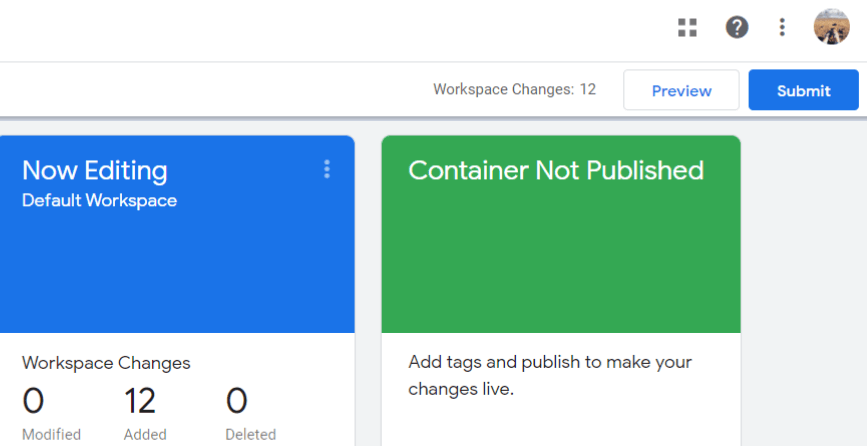867x446 pixels.
Task: Click the help question mark icon
Action: 737,28
